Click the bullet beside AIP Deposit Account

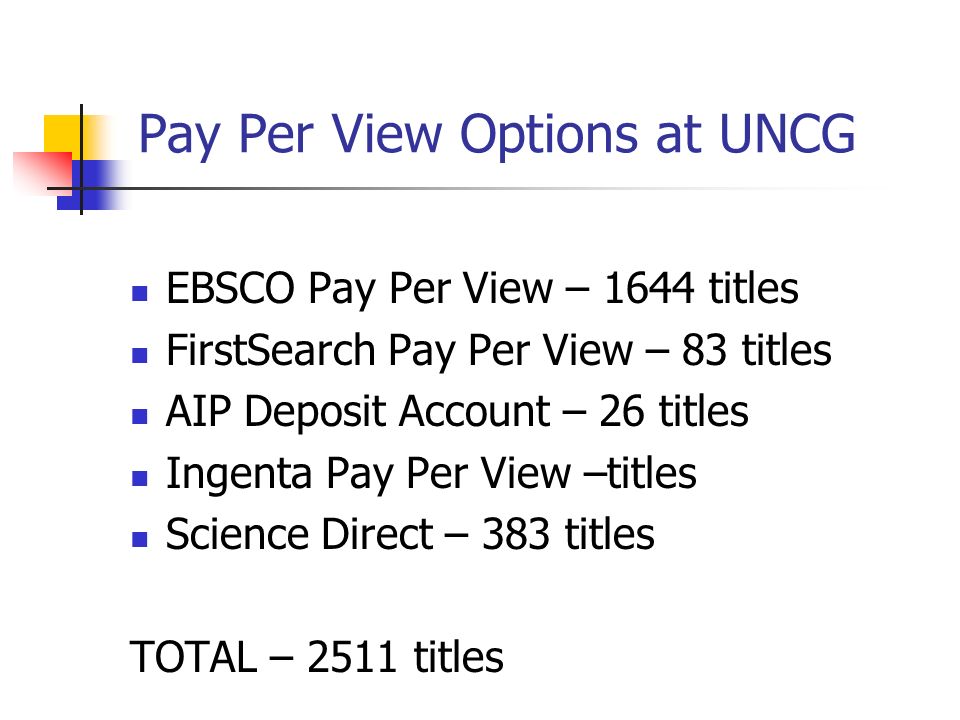point(140,416)
